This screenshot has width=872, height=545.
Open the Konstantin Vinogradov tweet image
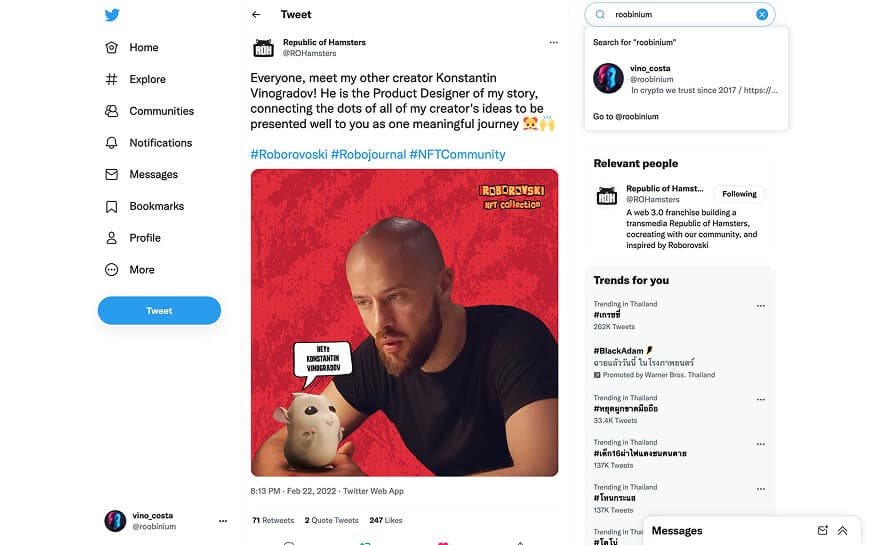pos(404,323)
